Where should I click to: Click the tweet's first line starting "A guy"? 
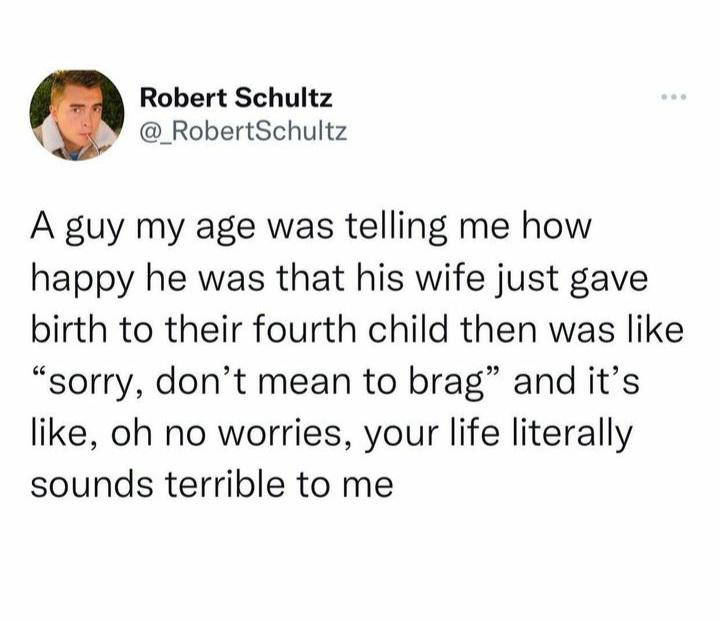[x=310, y=229]
